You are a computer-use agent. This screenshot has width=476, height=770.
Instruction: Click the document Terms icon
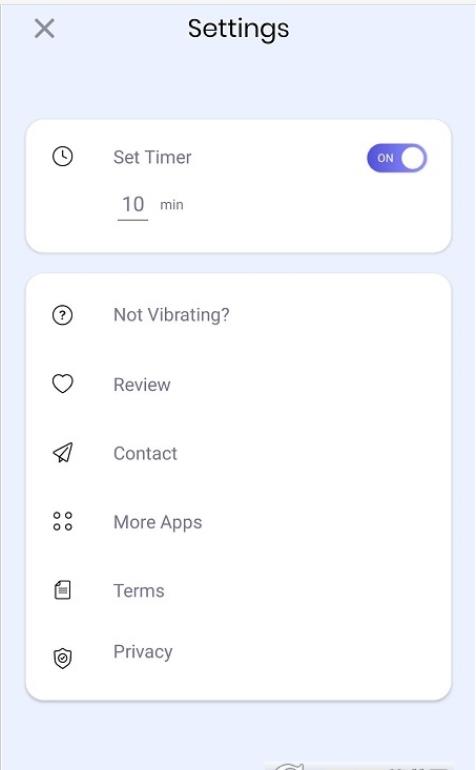coord(62,590)
